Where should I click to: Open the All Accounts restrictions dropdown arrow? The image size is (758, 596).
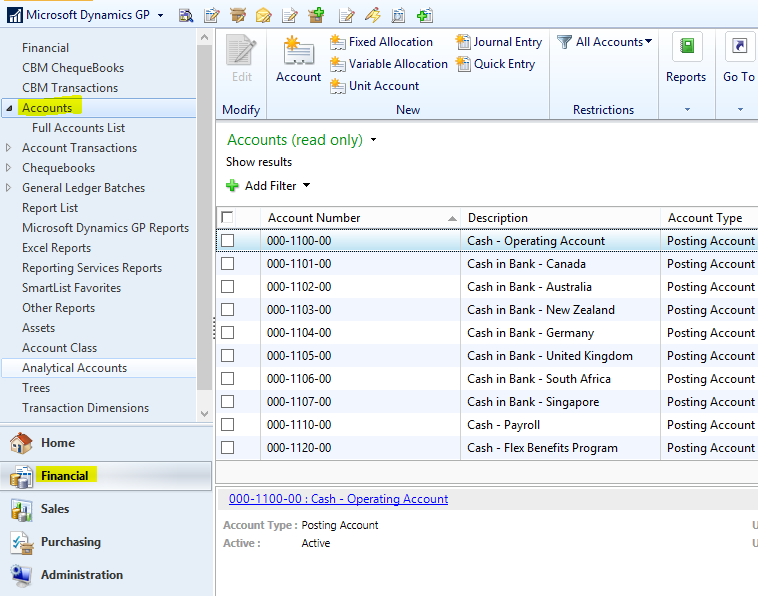pos(649,41)
